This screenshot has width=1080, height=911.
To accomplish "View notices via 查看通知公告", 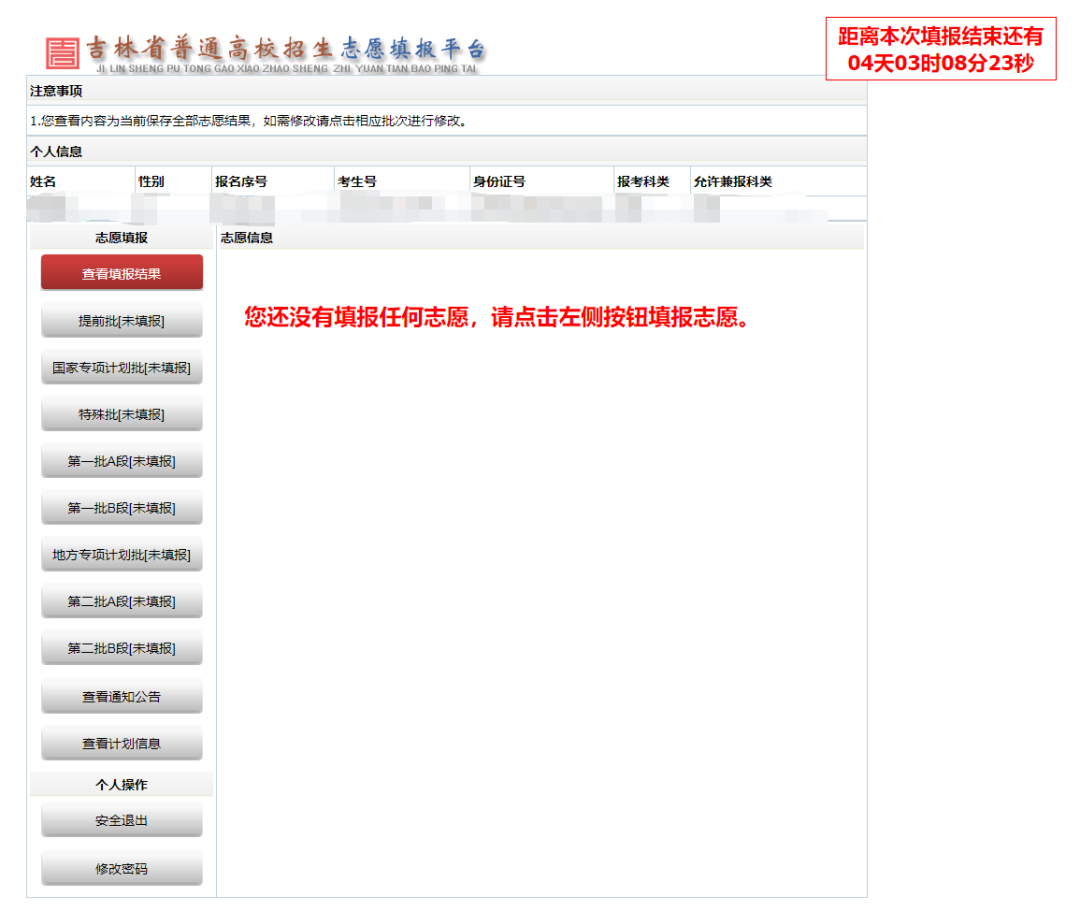I will (121, 696).
